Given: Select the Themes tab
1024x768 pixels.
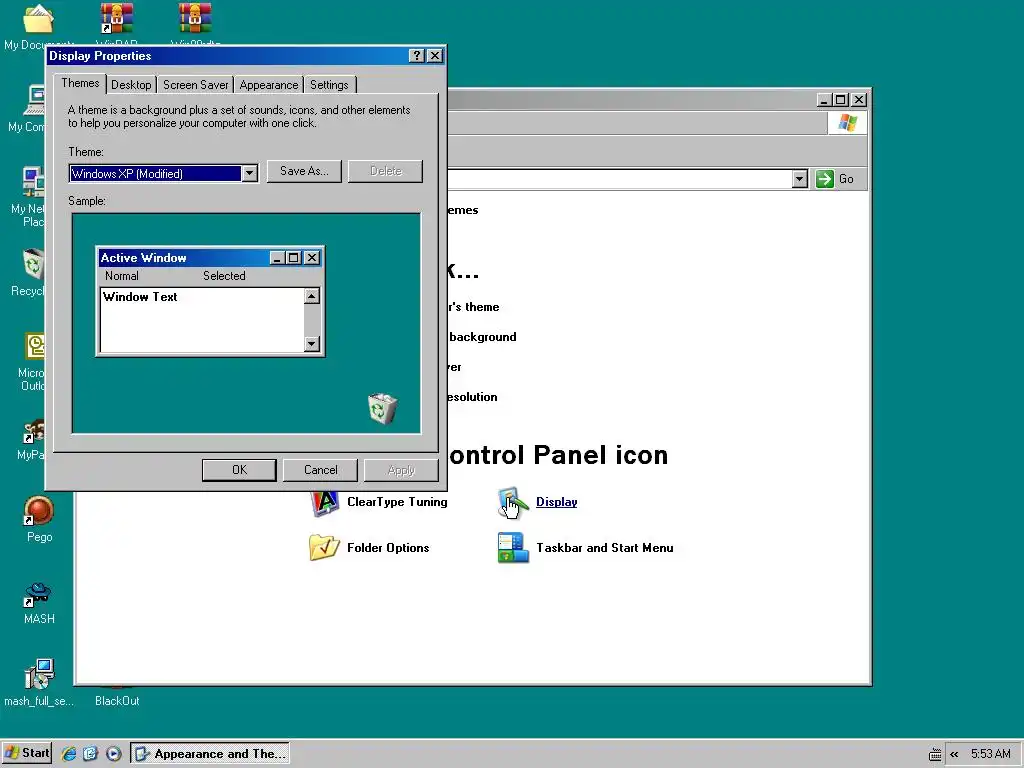Looking at the screenshot, I should point(80,83).
